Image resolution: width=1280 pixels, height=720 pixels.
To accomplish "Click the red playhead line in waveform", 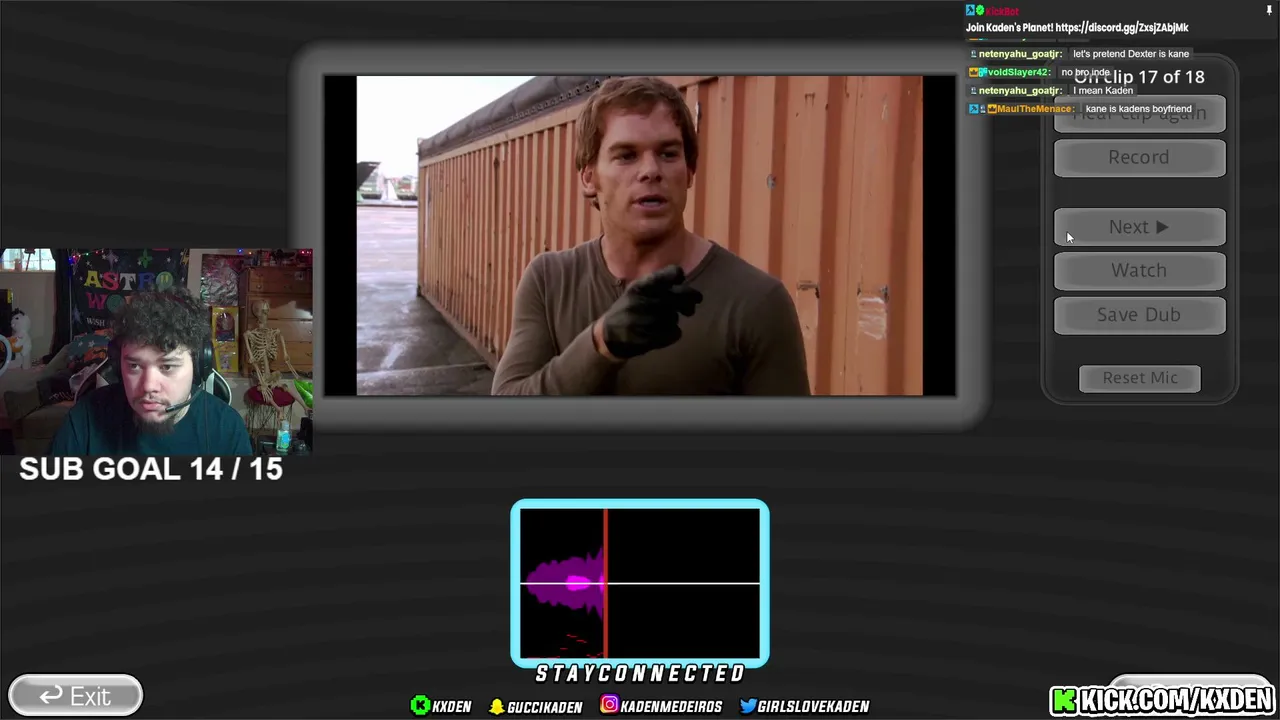I will 605,583.
